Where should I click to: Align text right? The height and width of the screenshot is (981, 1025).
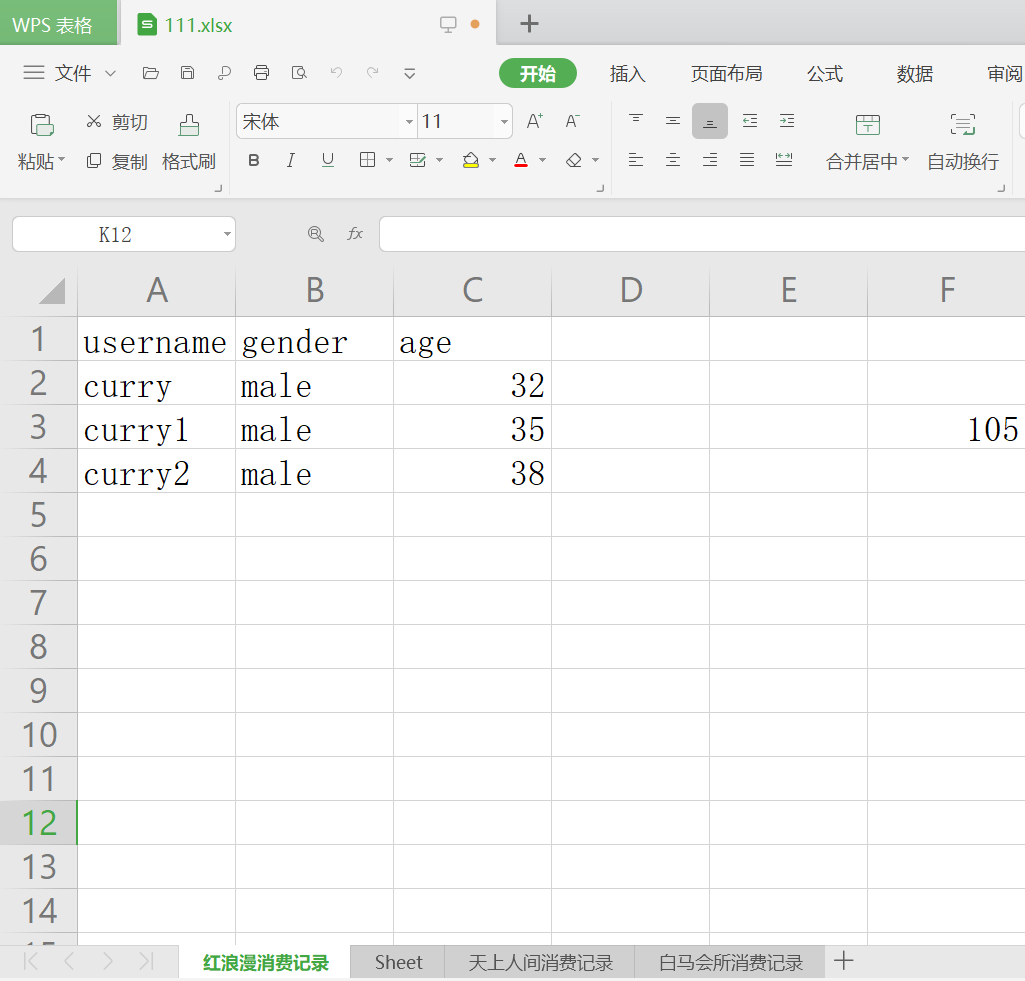(710, 160)
